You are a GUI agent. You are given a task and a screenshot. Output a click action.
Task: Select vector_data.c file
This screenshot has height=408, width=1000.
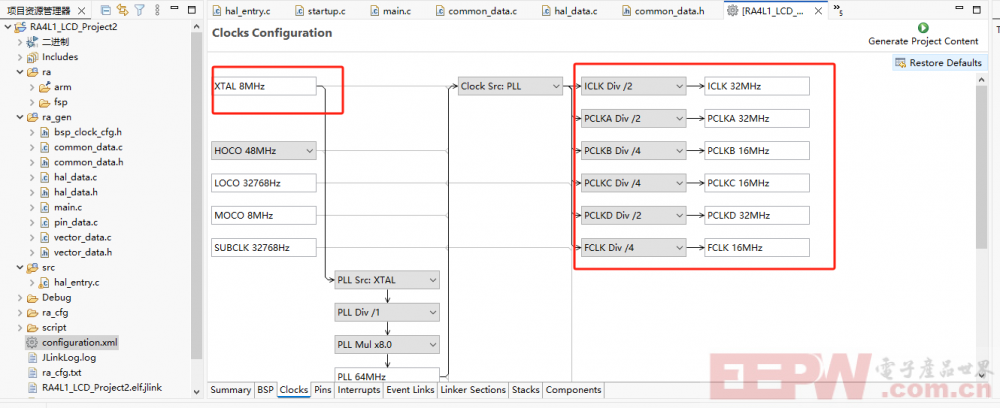pyautogui.click(x=83, y=237)
